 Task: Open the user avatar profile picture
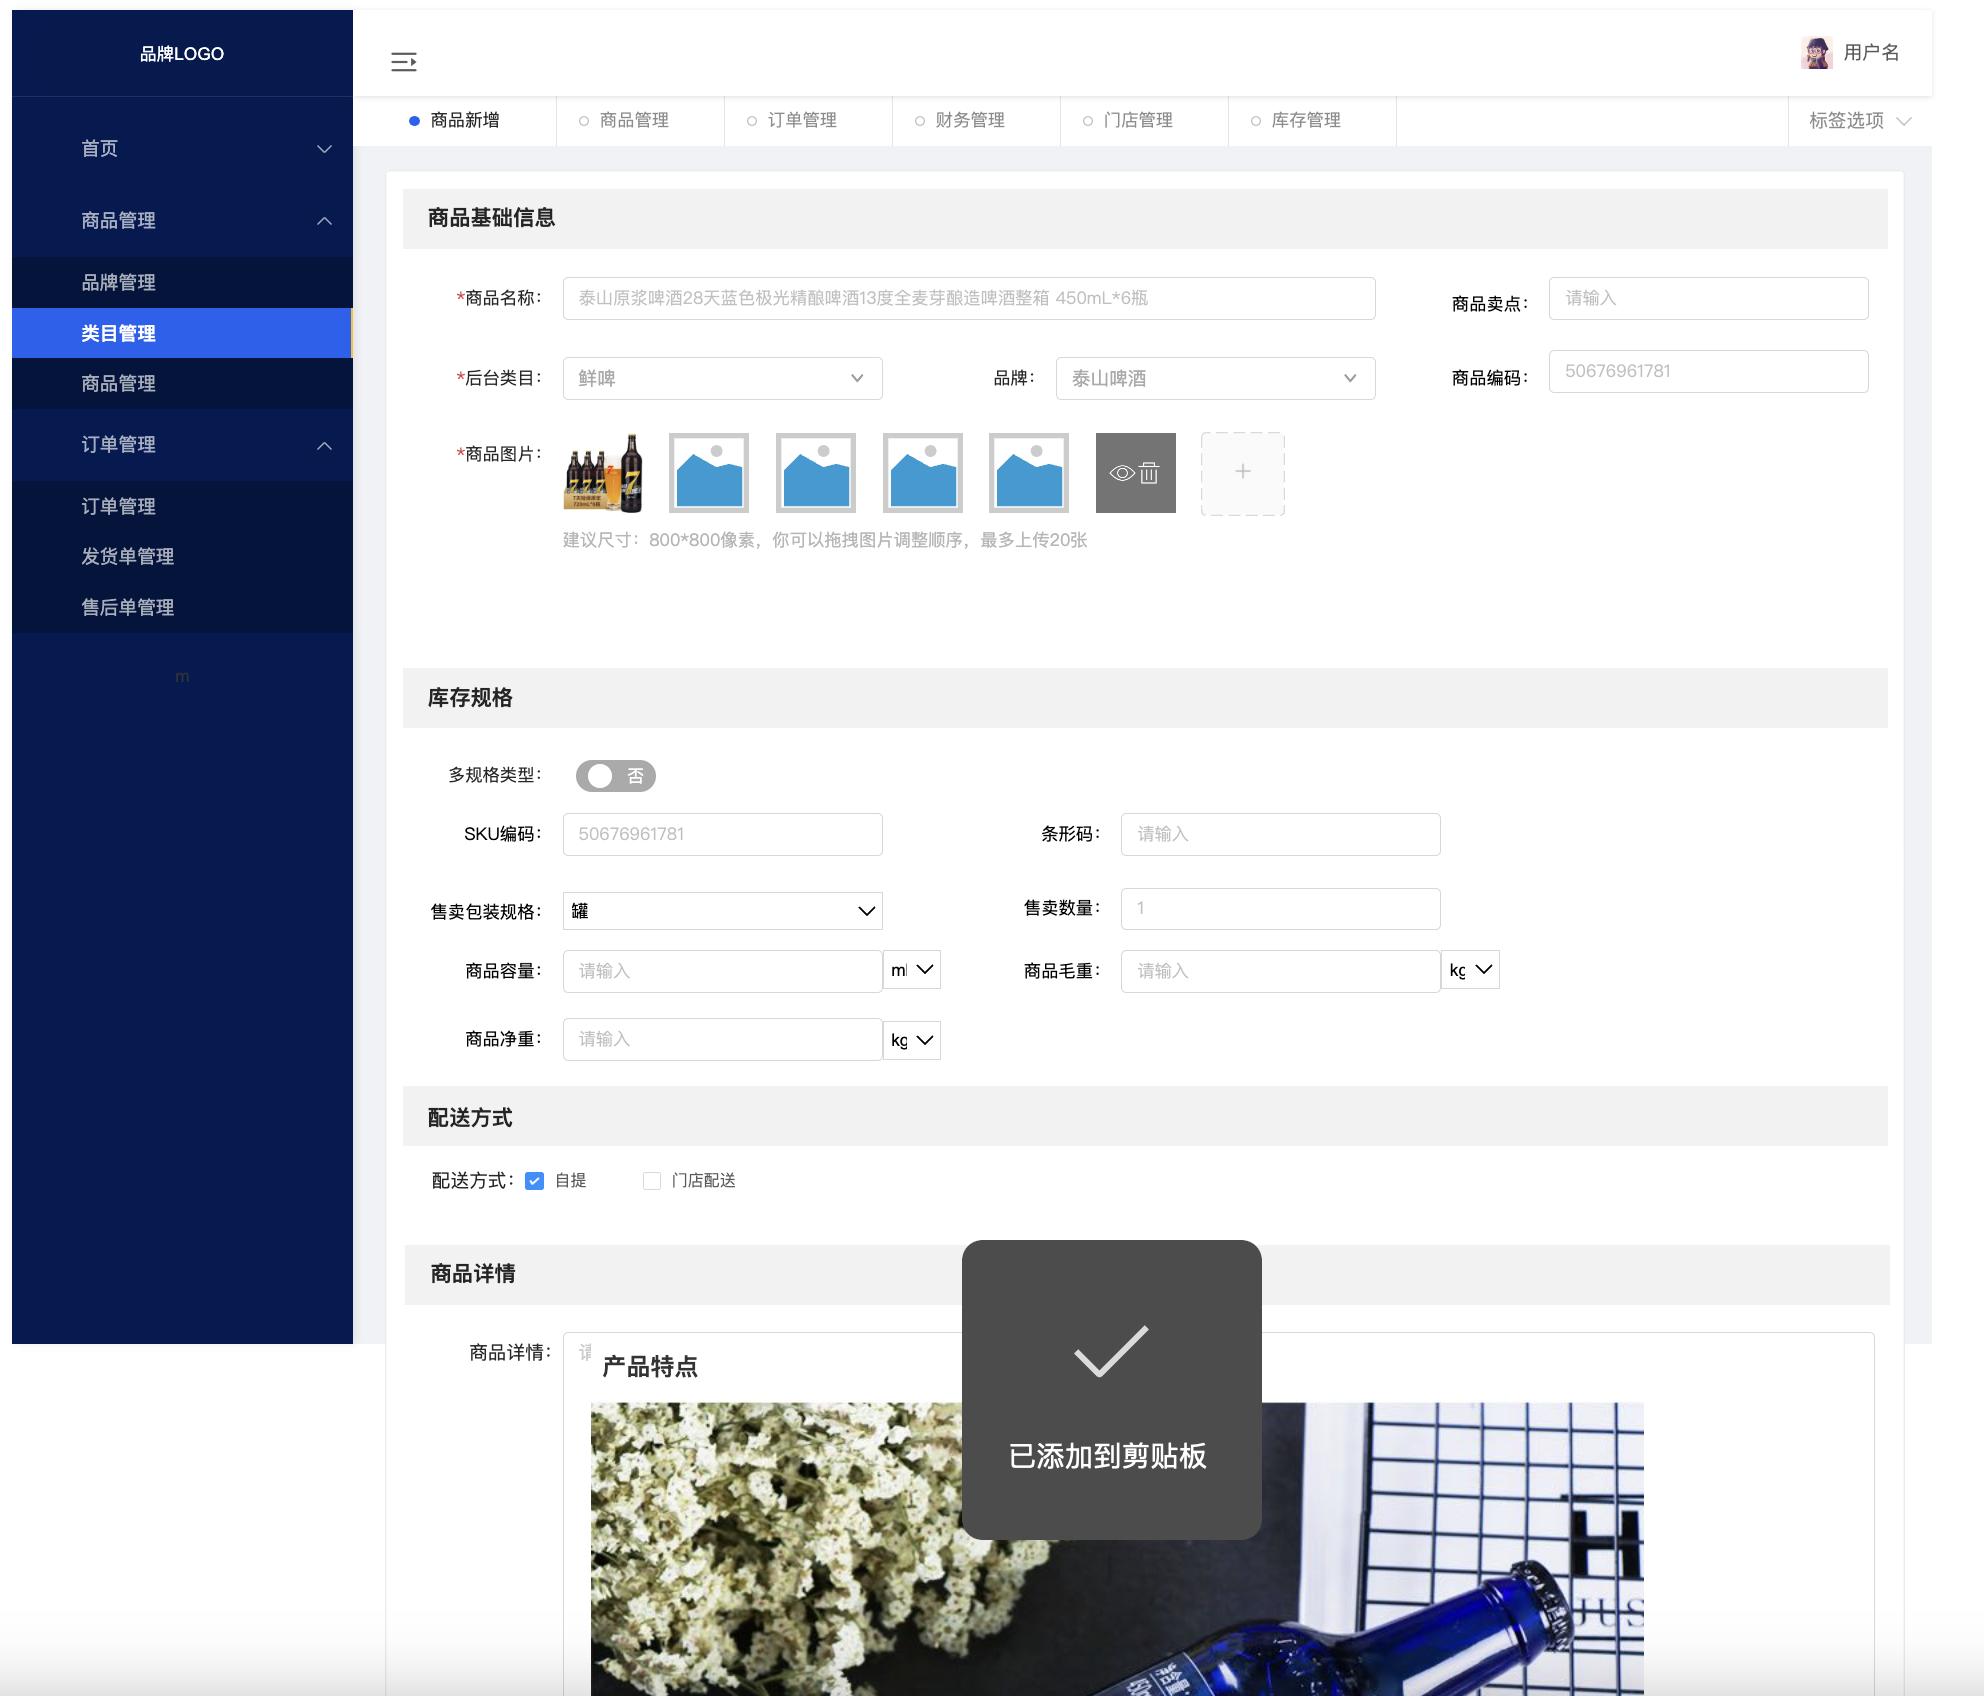(x=1816, y=53)
